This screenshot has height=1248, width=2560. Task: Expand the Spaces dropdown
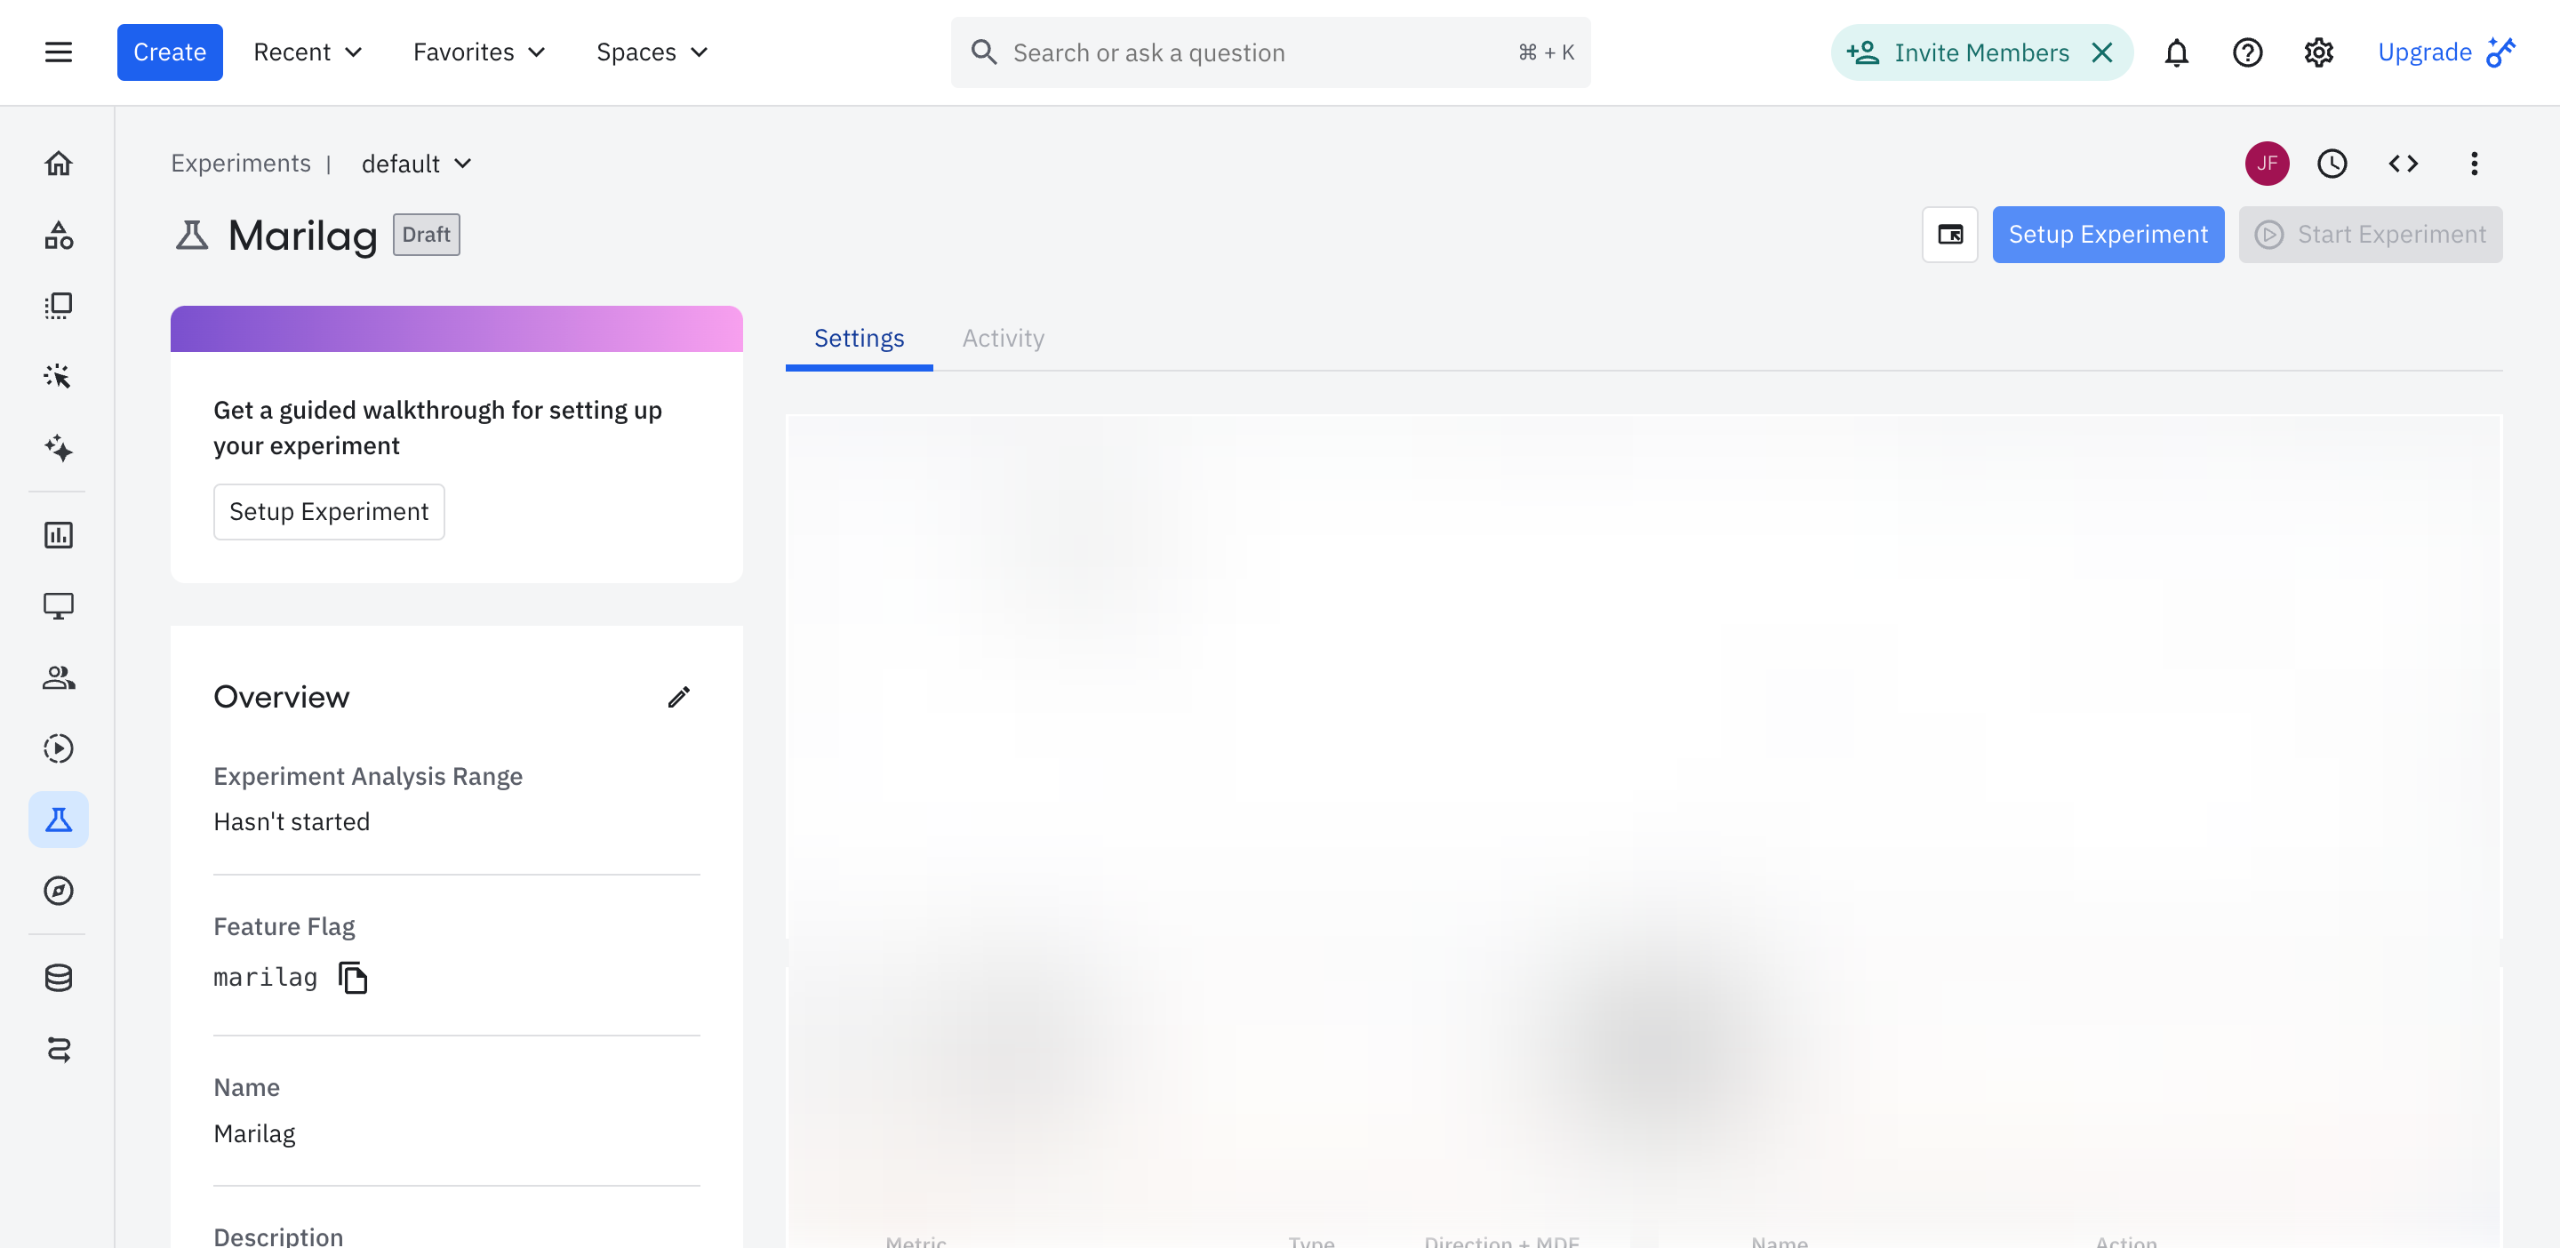coord(652,52)
